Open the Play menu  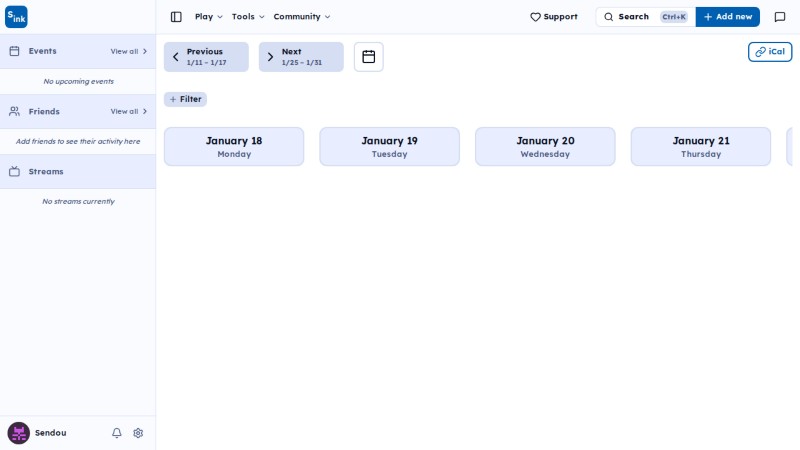(208, 17)
